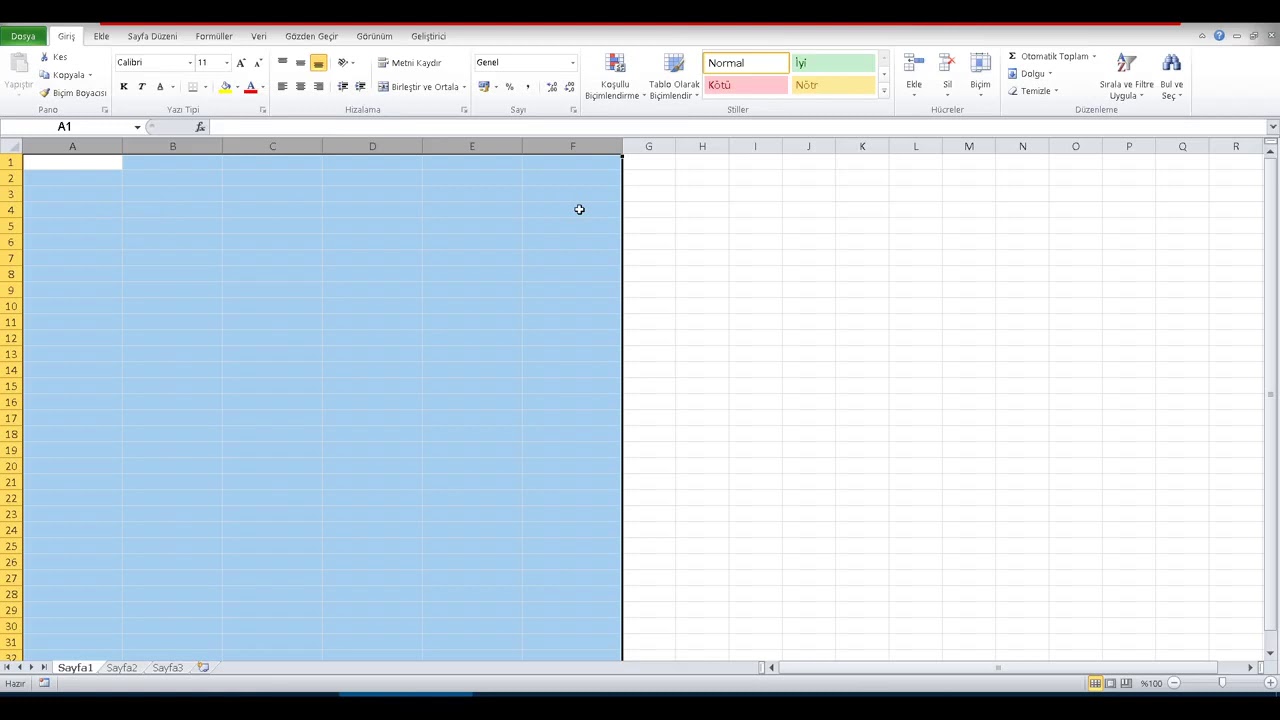
Task: Switch to Page Layout view icon
Action: click(x=1110, y=683)
